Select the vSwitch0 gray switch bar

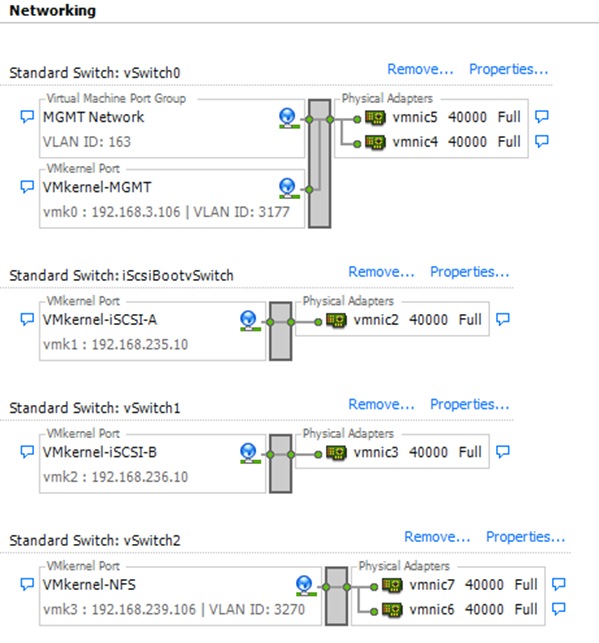click(320, 163)
